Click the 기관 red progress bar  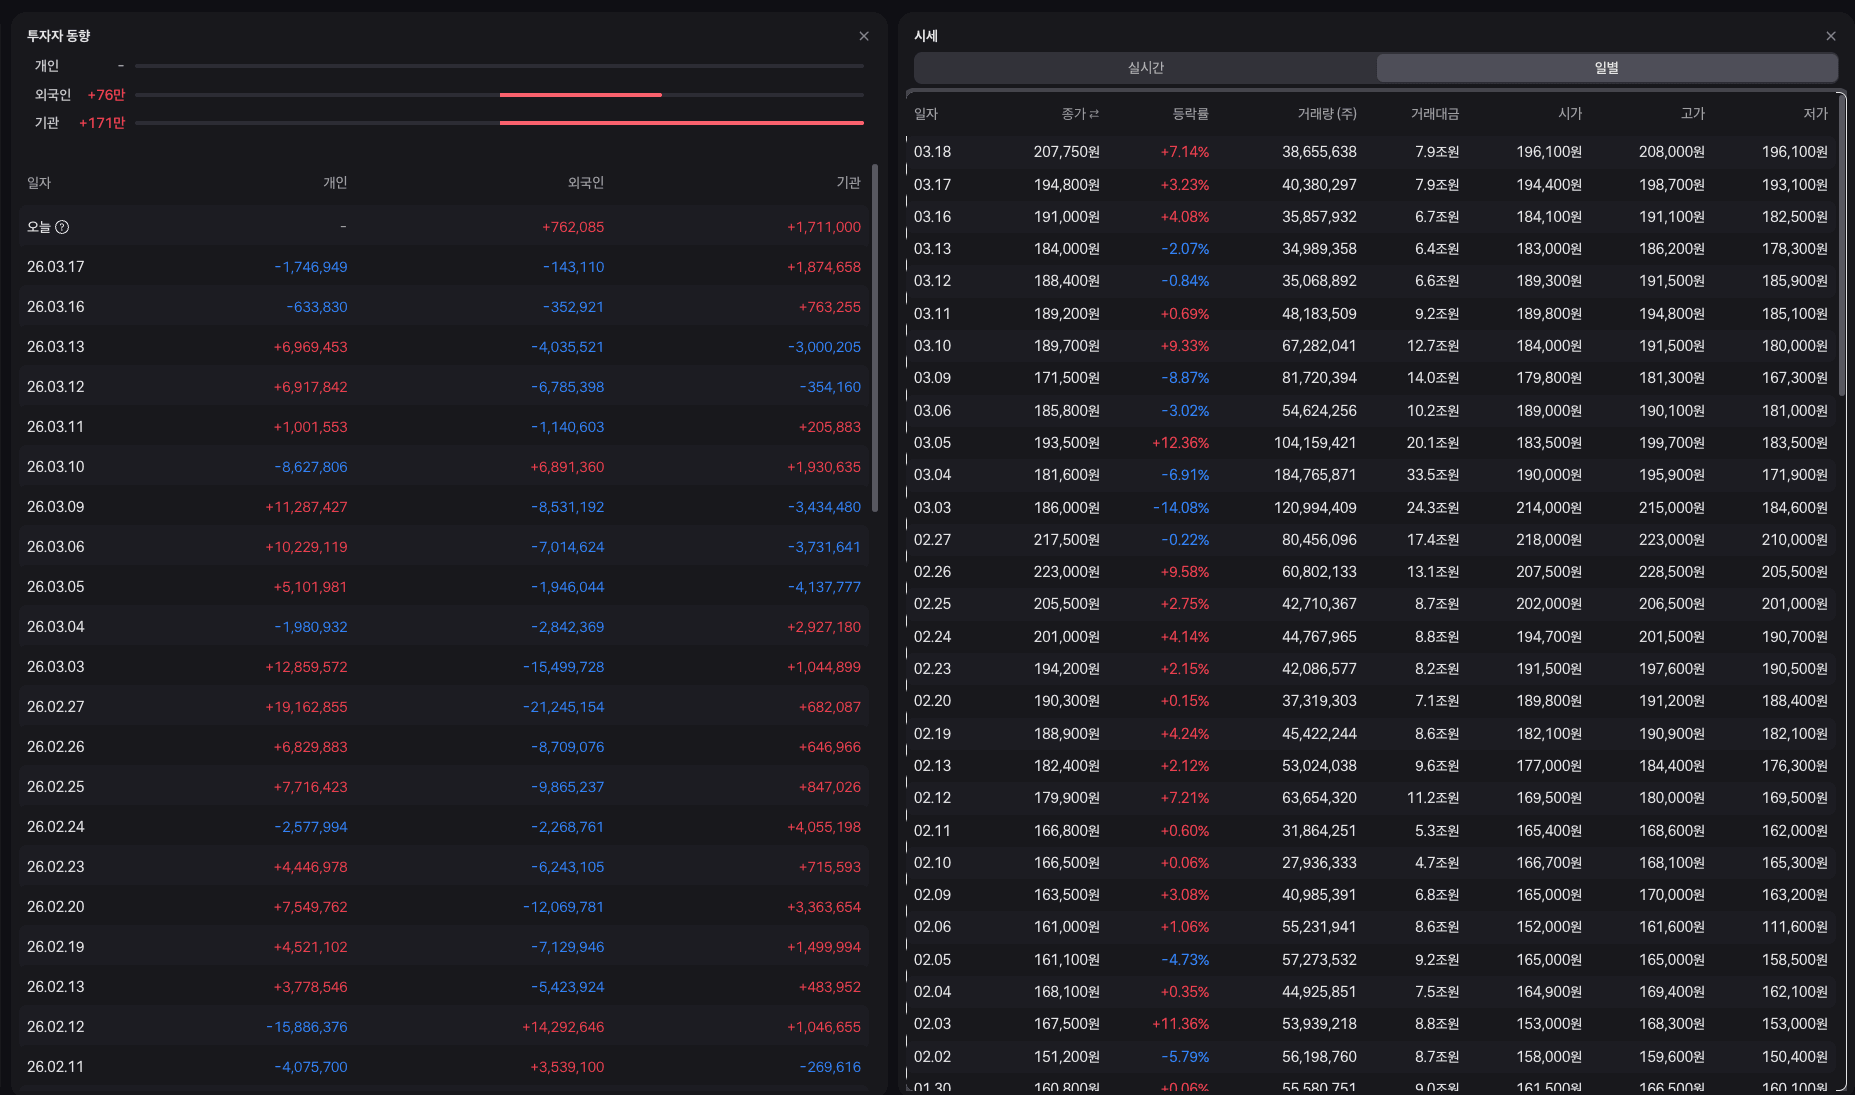(x=682, y=123)
